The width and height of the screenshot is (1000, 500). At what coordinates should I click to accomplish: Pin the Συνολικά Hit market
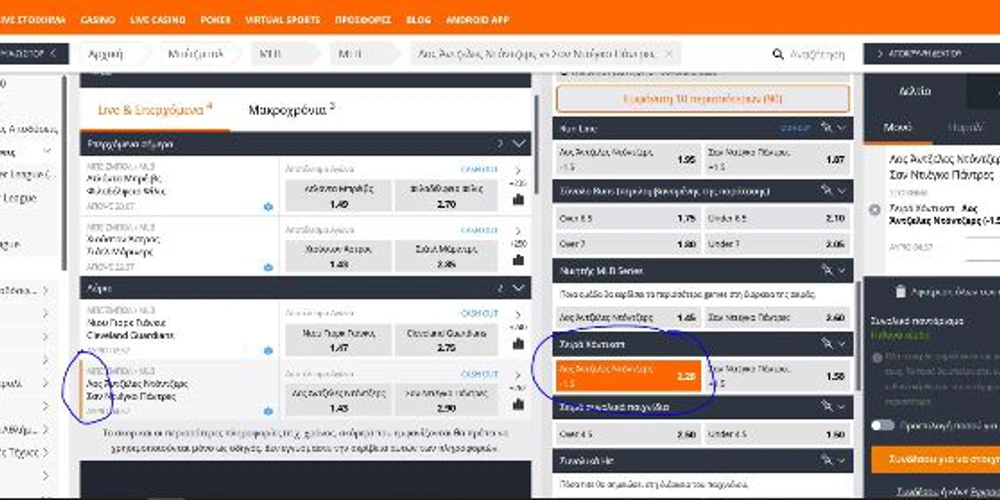click(827, 460)
